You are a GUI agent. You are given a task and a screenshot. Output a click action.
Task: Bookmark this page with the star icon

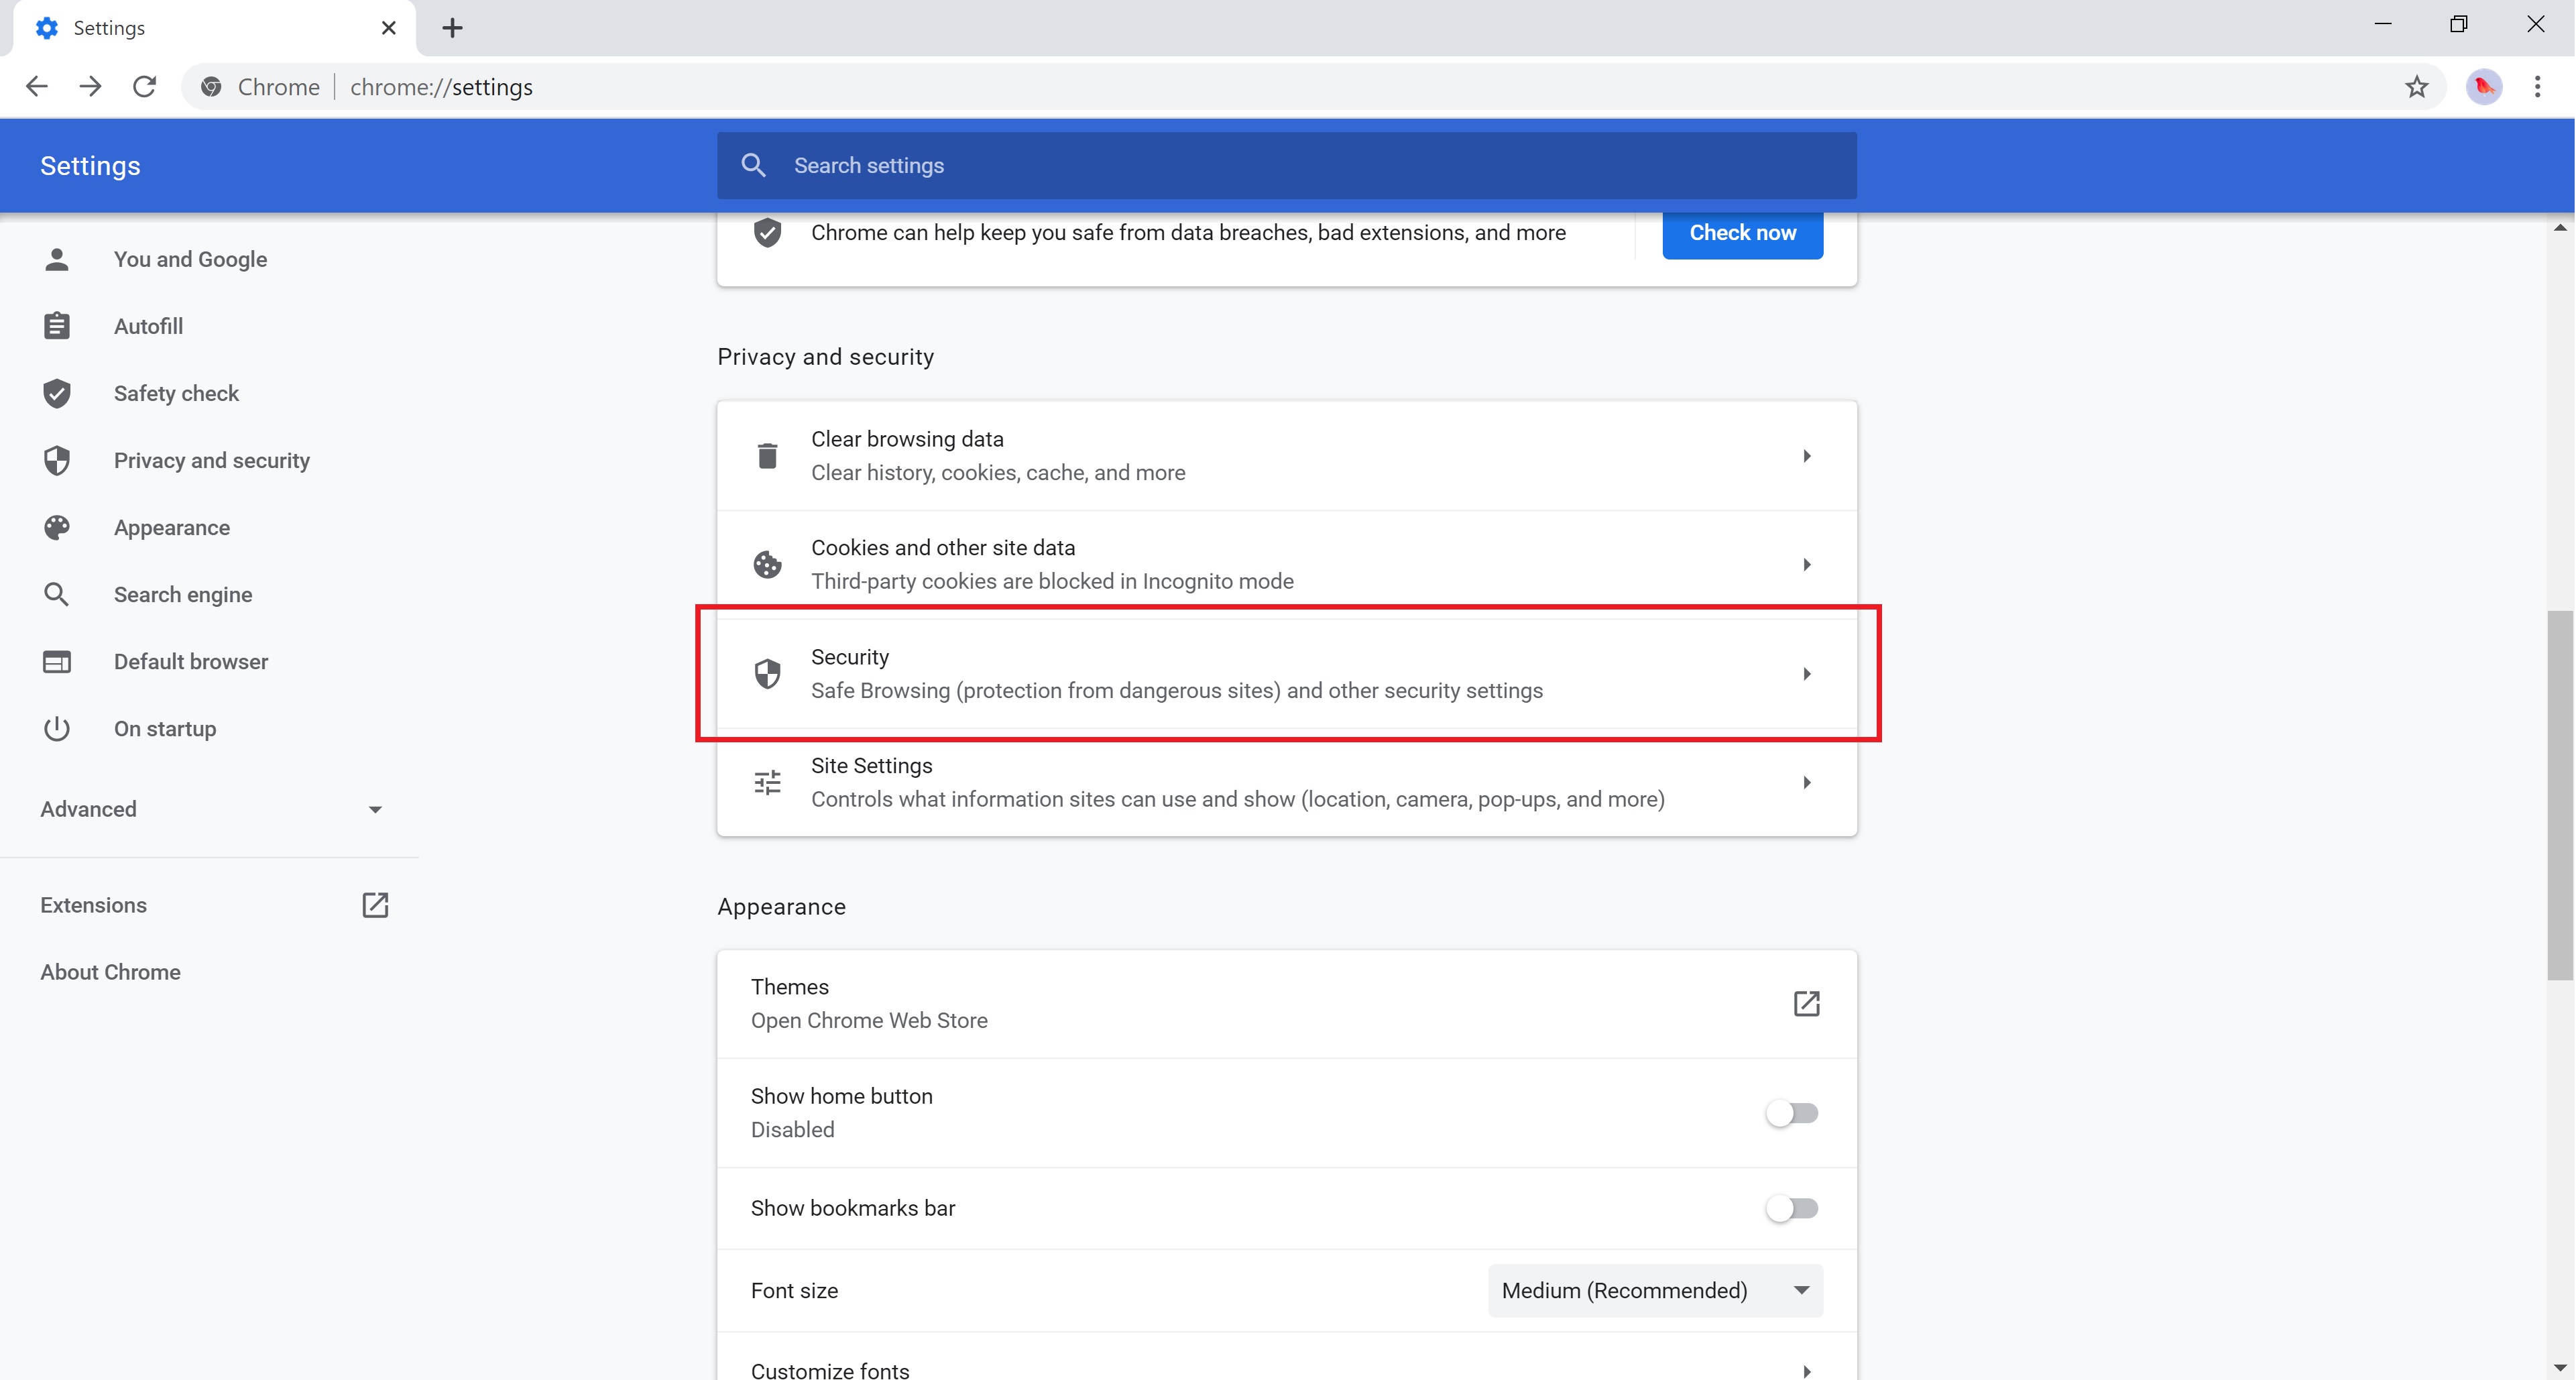[2417, 87]
